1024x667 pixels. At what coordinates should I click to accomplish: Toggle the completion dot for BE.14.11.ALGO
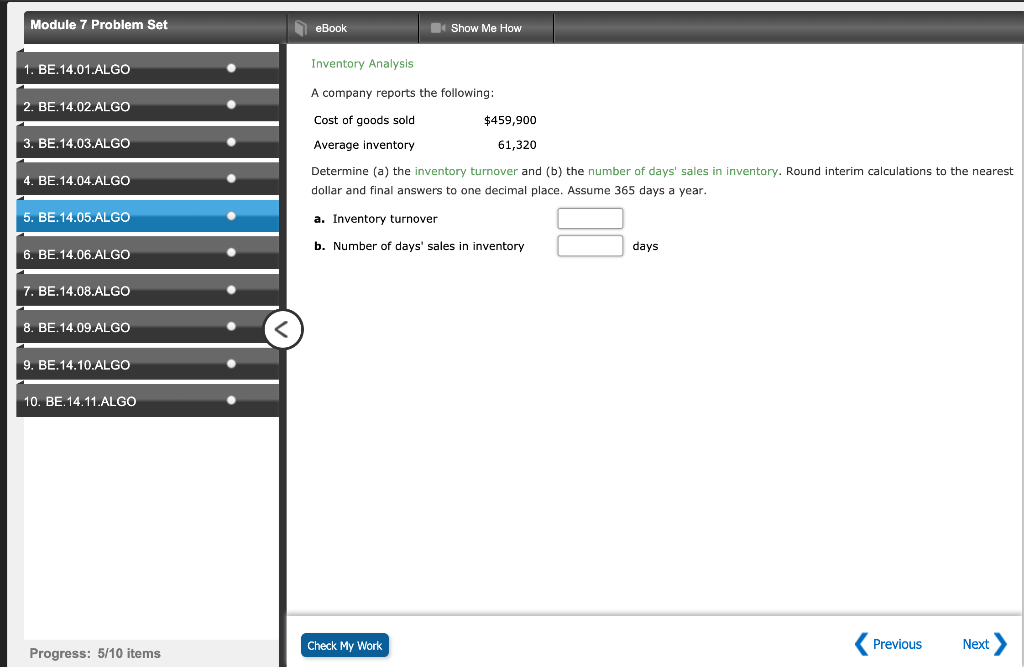232,398
